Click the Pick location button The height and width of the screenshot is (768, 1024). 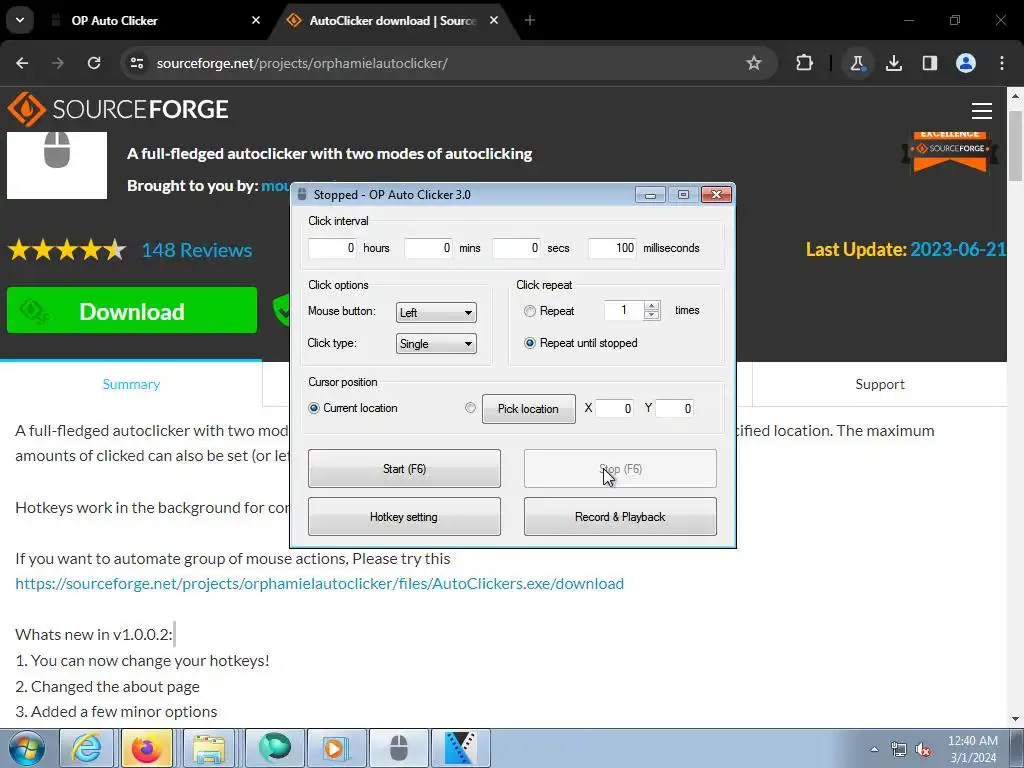click(x=528, y=409)
